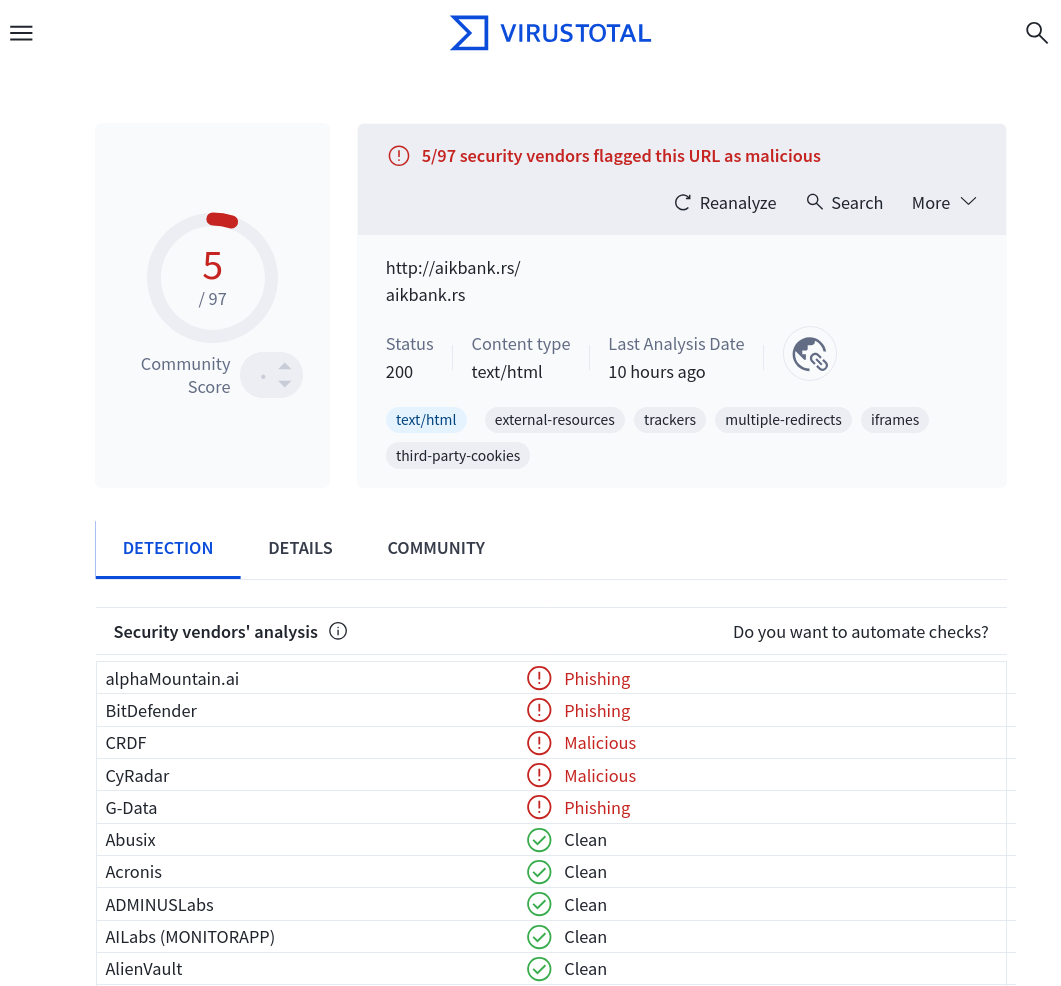
Task: Click the http://aikbank.rs/ URL text
Action: (453, 268)
